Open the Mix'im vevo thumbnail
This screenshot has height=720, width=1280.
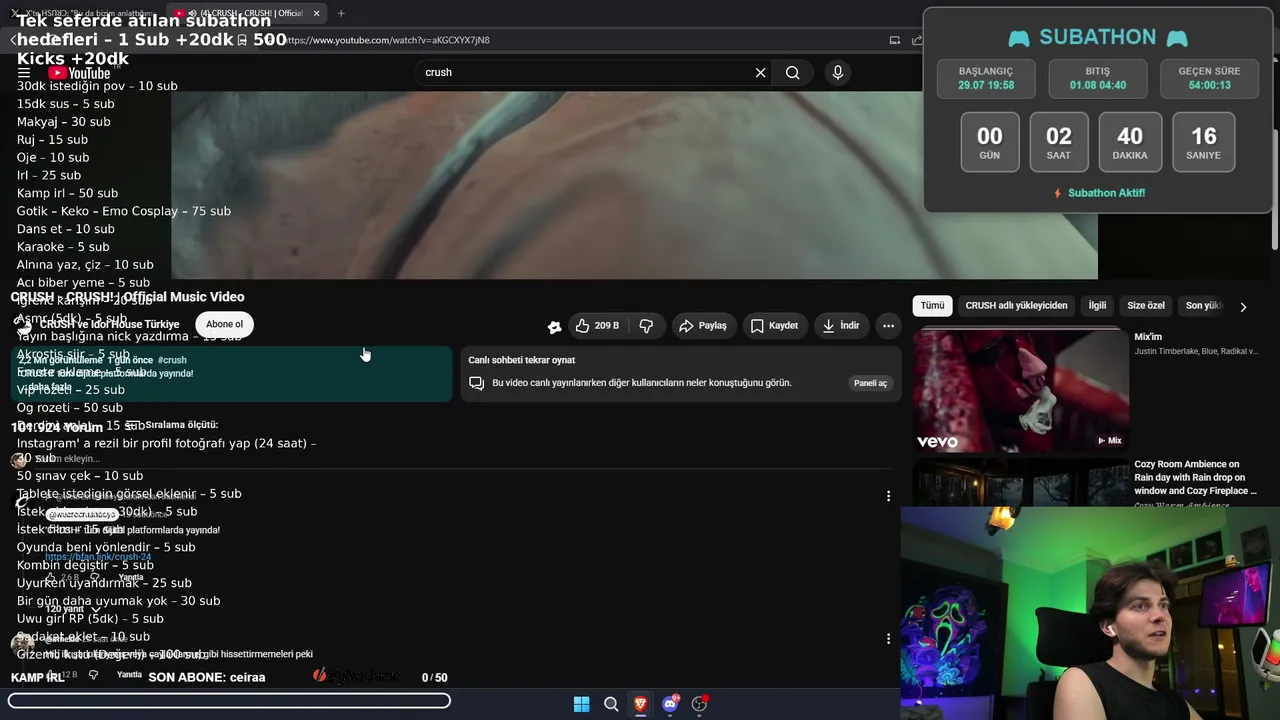point(1020,392)
